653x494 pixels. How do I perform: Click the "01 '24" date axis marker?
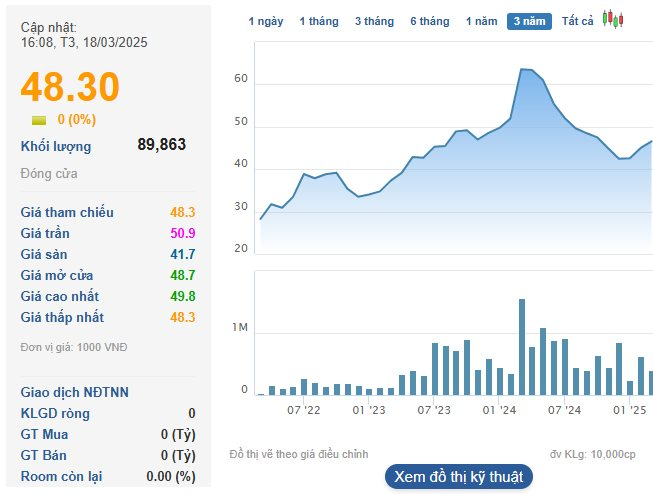(x=498, y=410)
